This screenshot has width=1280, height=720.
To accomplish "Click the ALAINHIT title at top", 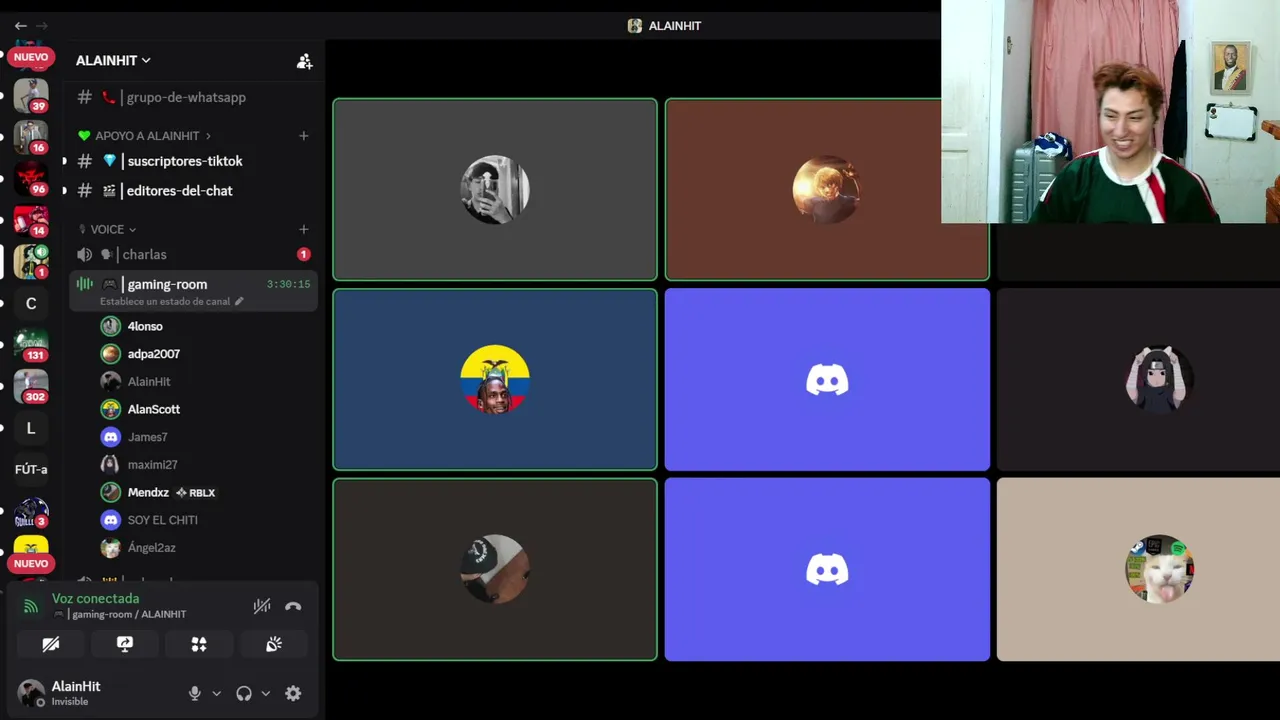I will [664, 26].
